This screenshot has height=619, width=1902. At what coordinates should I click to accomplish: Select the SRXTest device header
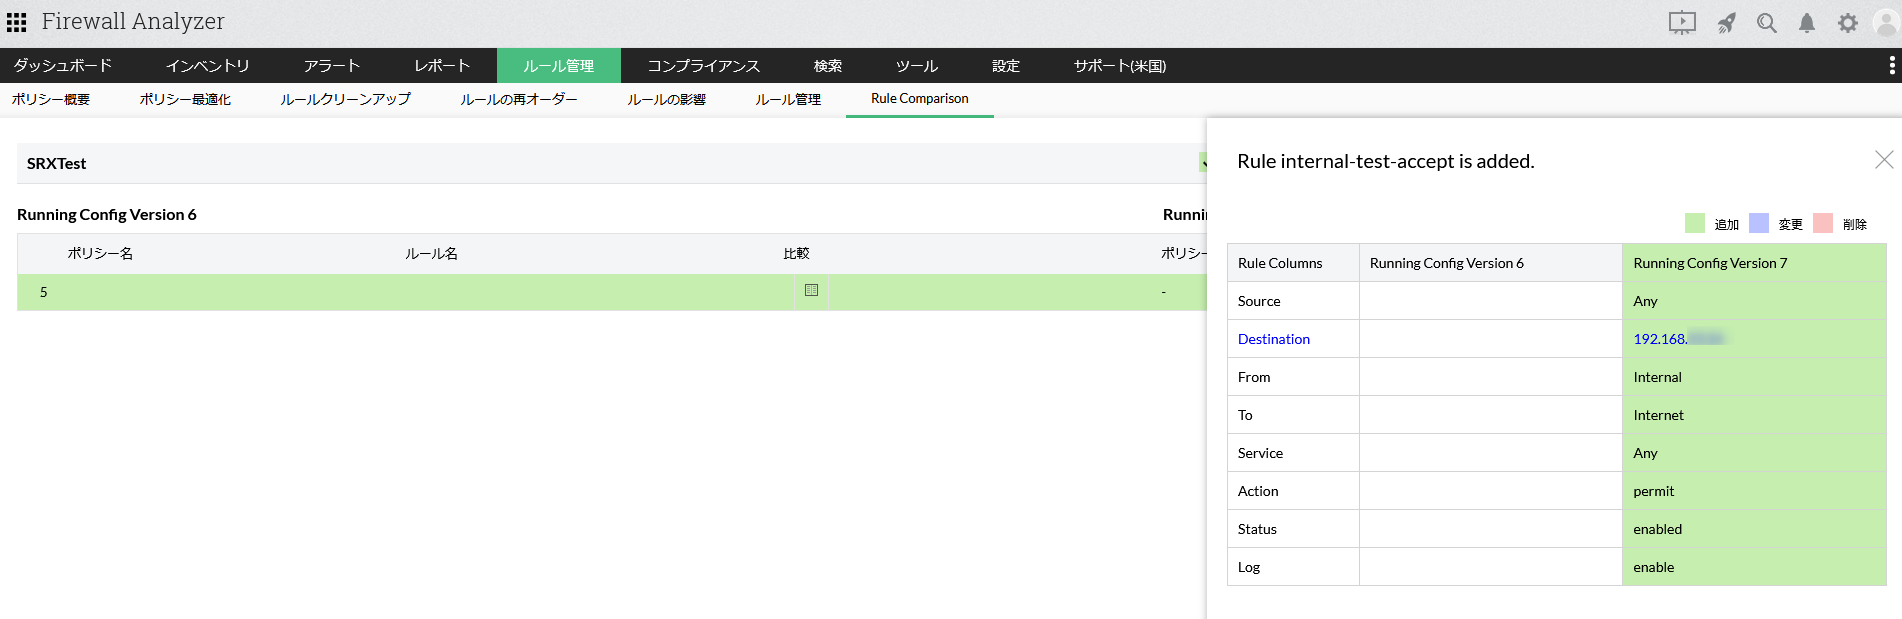point(57,164)
